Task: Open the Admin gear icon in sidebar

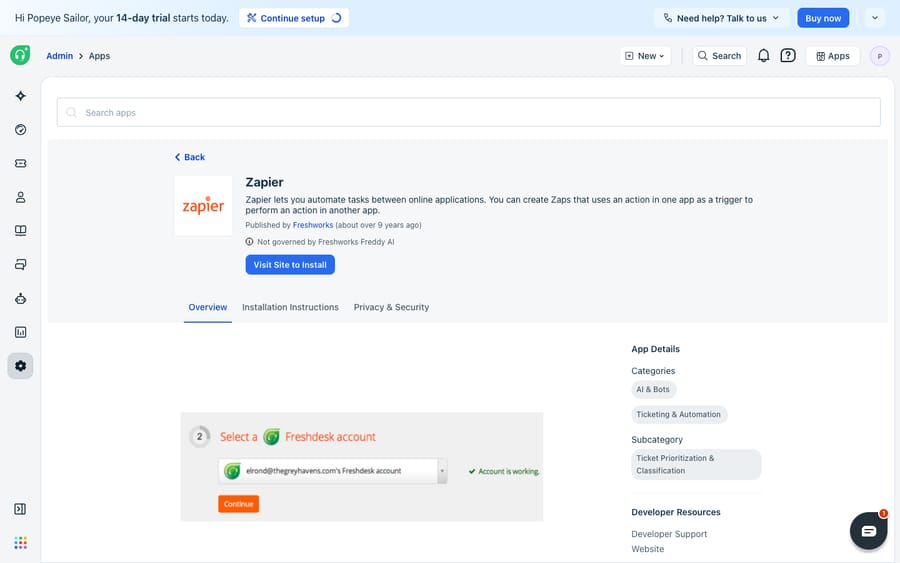Action: point(21,366)
